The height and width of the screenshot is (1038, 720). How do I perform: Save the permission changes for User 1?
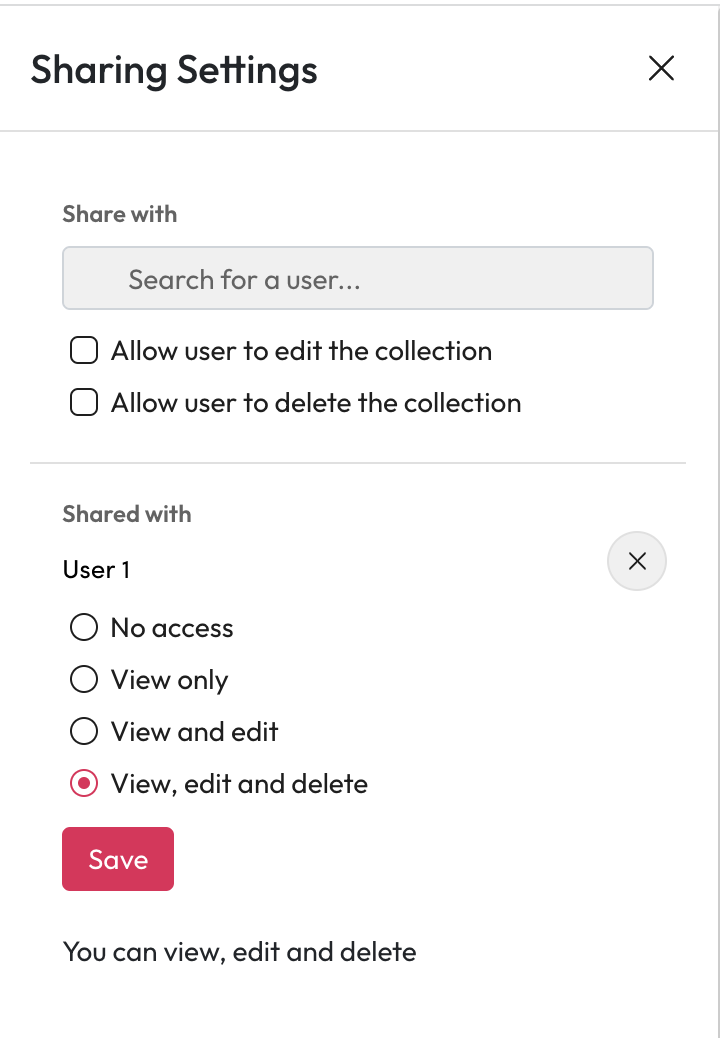coord(117,858)
